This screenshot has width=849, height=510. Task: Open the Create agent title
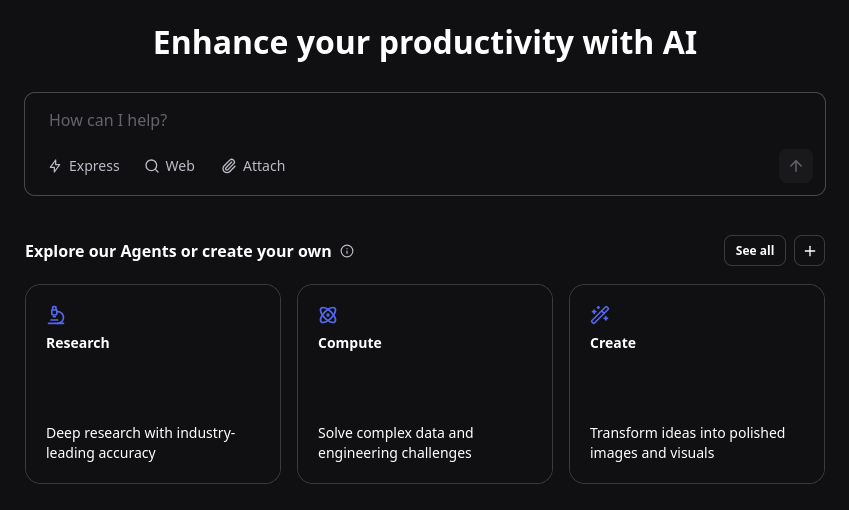613,343
